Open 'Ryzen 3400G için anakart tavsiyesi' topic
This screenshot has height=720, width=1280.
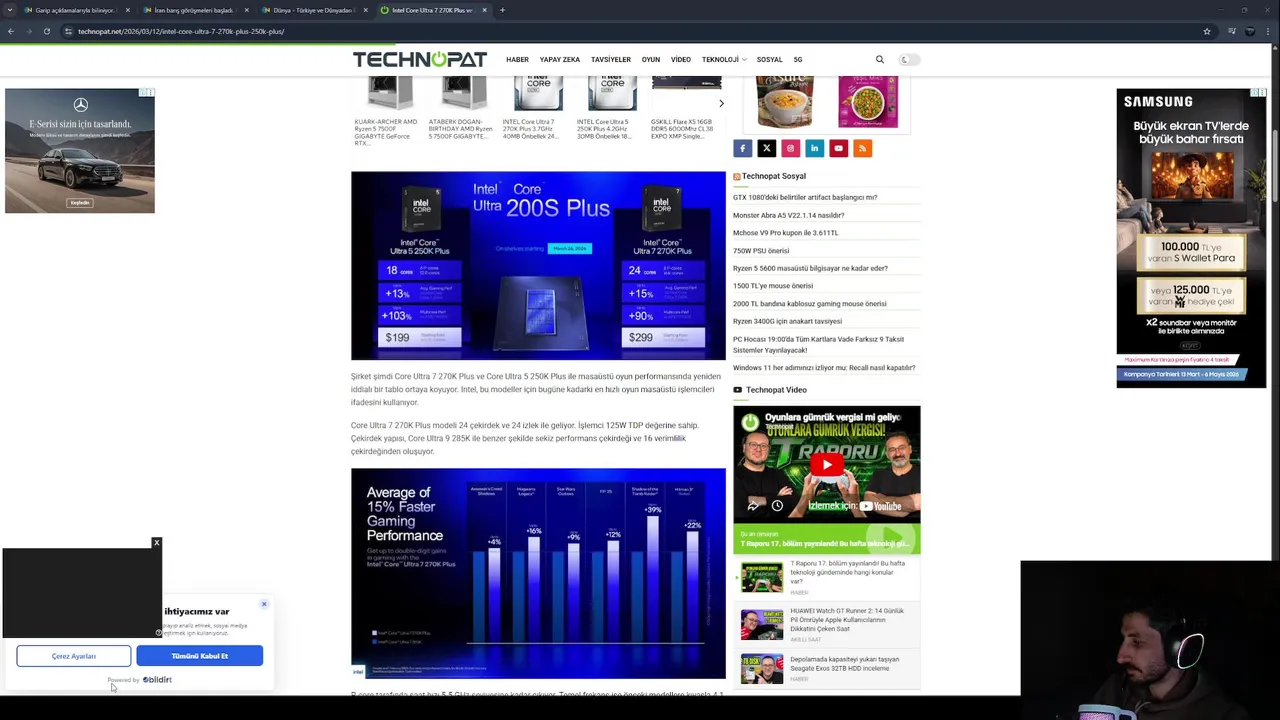pyautogui.click(x=787, y=321)
